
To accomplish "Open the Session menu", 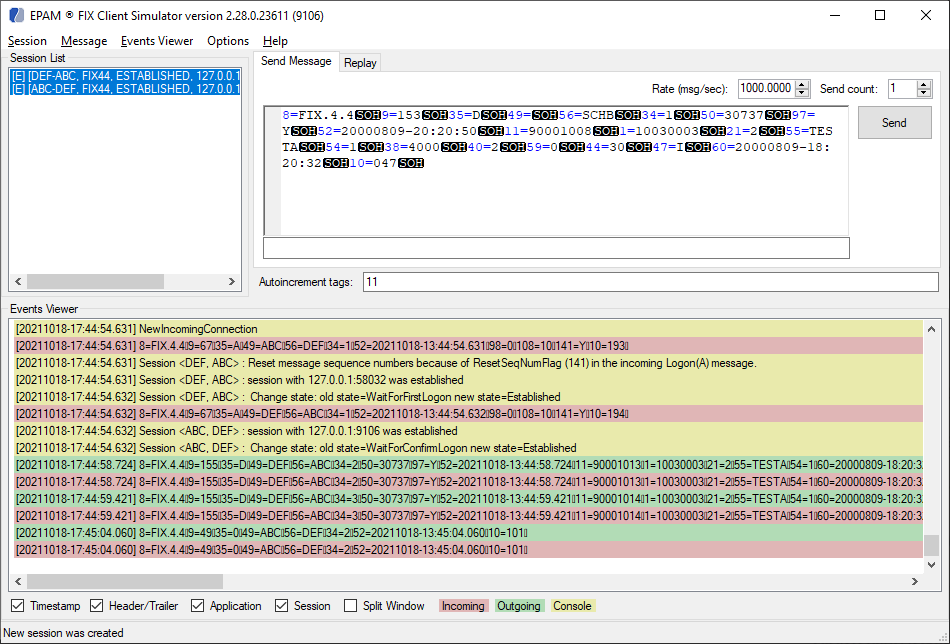I will point(27,41).
